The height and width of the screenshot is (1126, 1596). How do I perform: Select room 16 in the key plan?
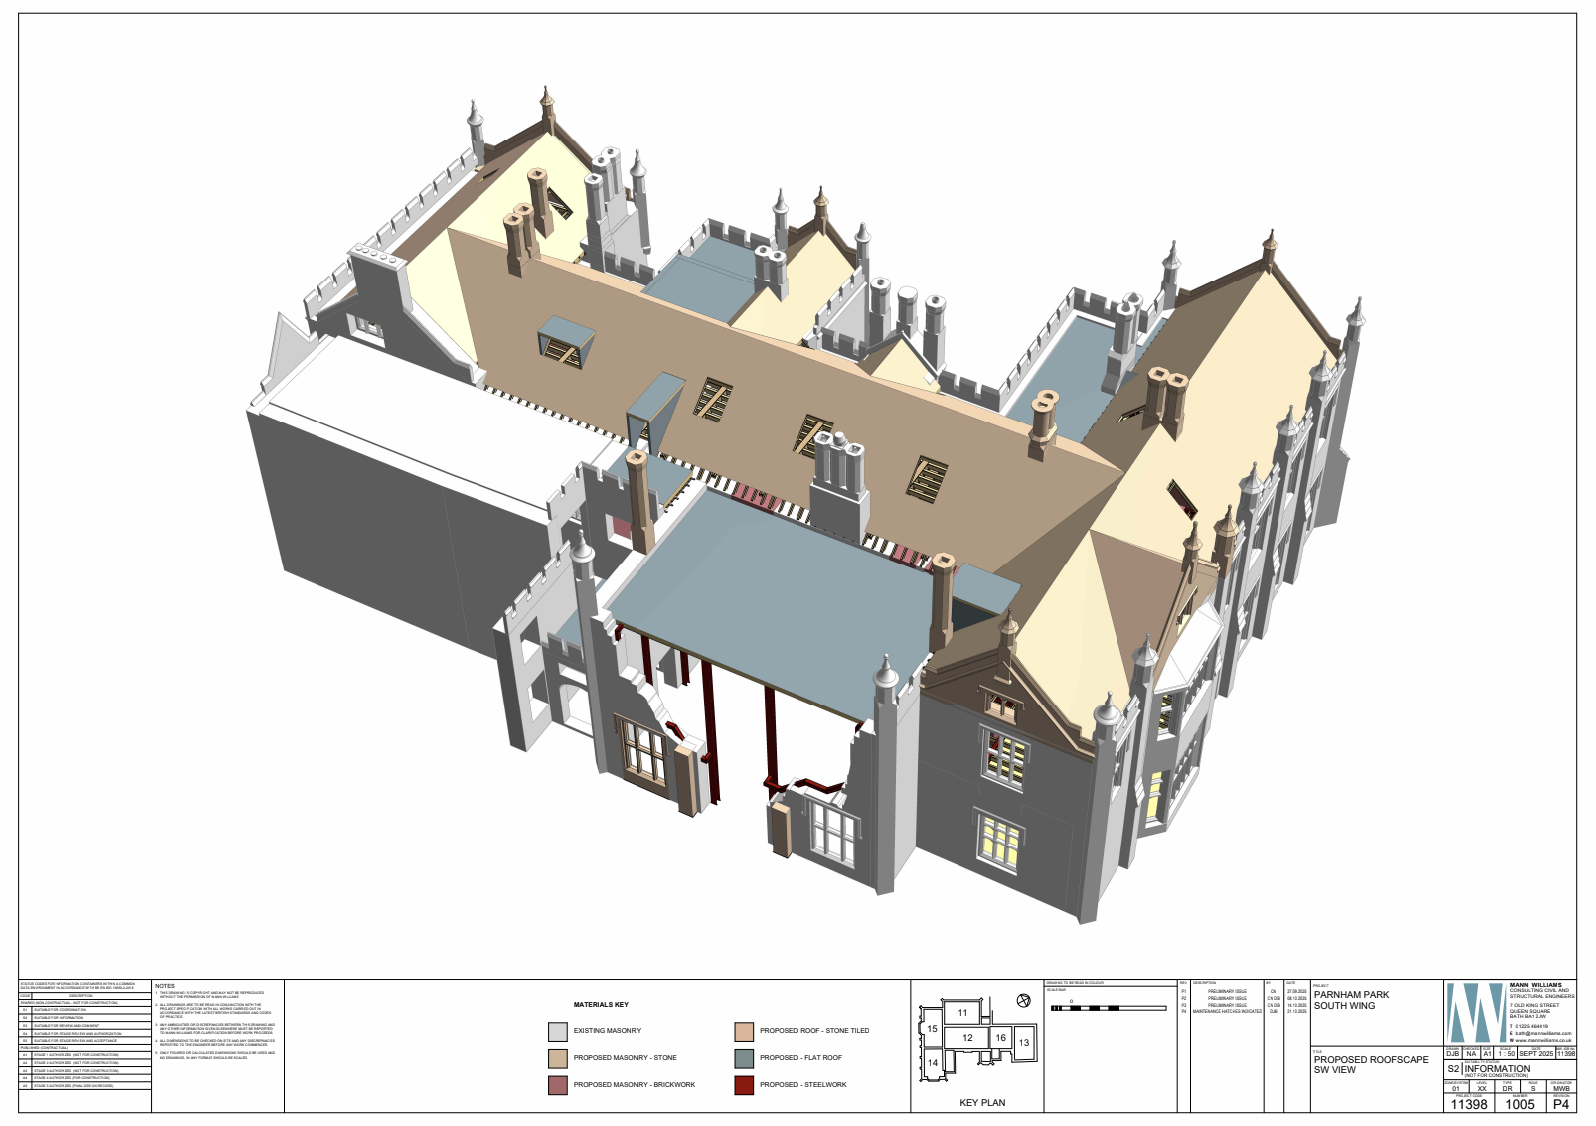click(1000, 1038)
